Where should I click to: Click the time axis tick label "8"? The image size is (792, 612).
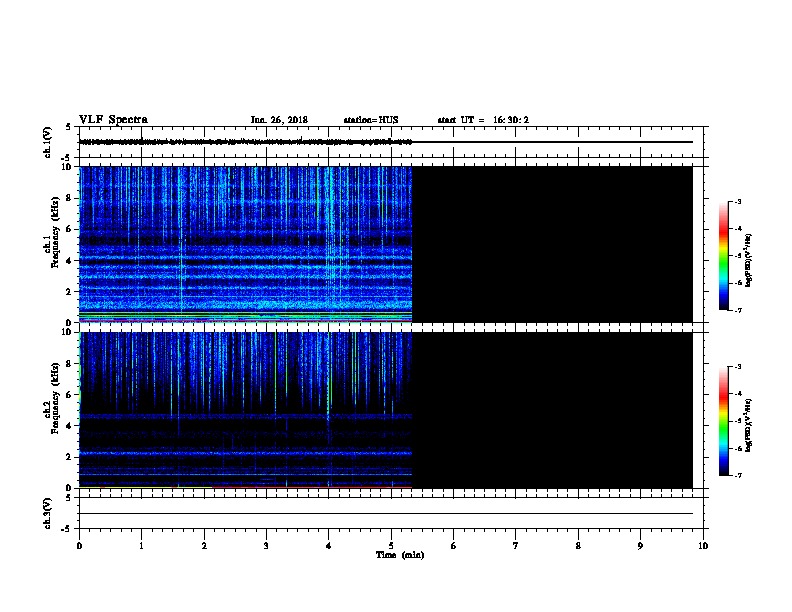click(578, 545)
